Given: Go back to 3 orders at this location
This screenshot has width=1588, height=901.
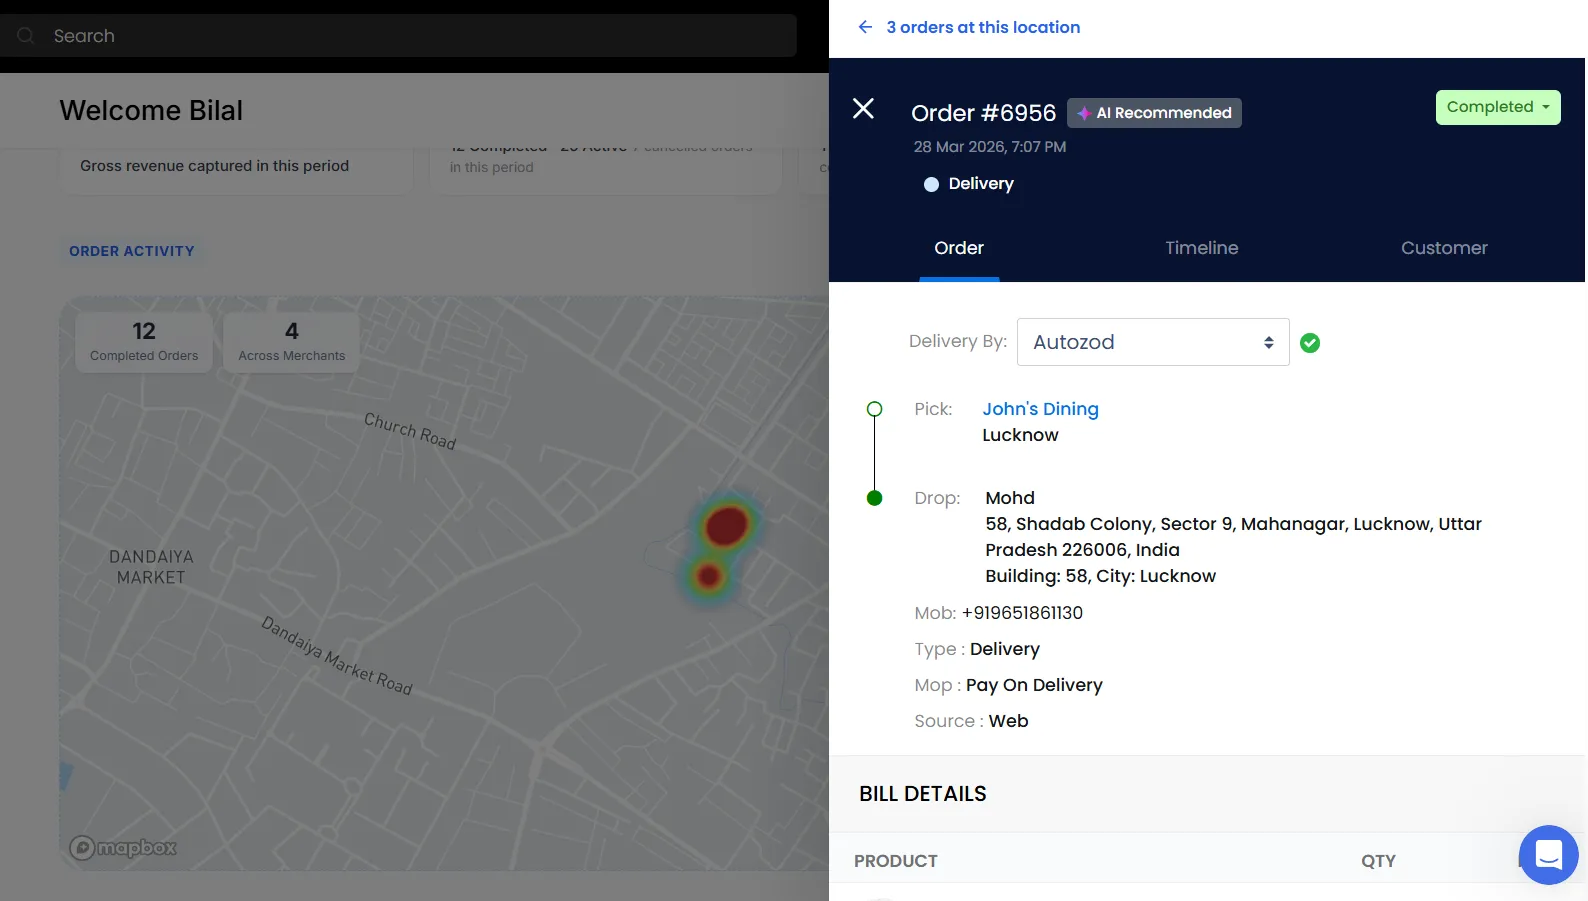Looking at the screenshot, I should [x=983, y=27].
